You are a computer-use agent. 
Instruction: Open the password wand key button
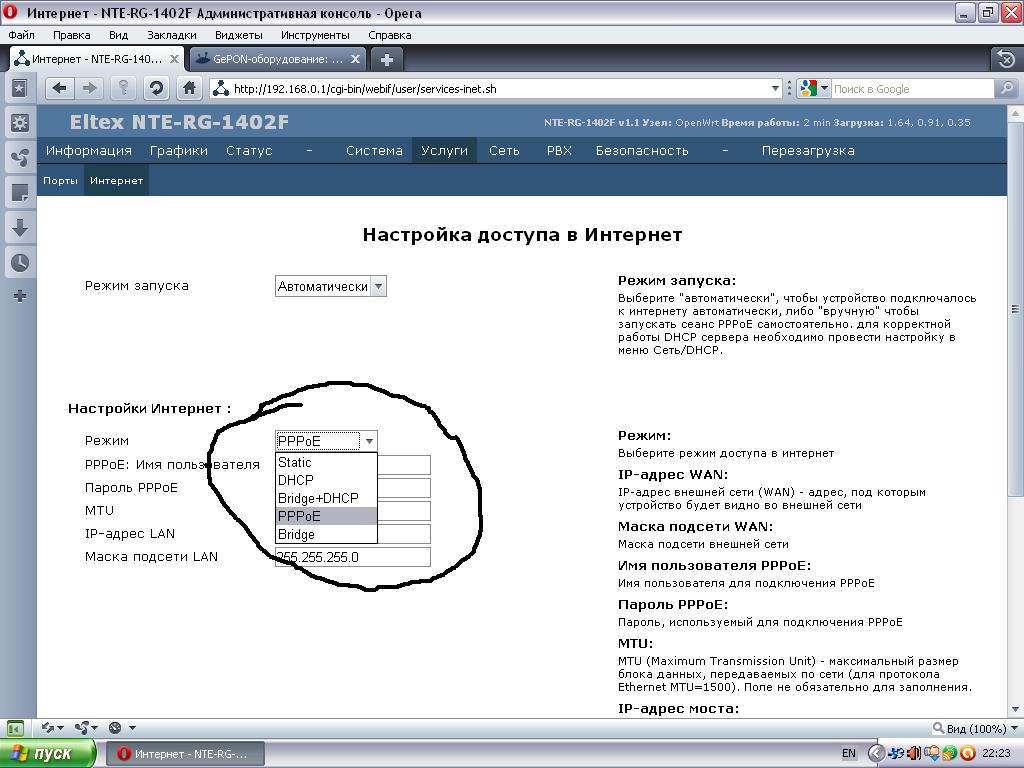tap(123, 88)
